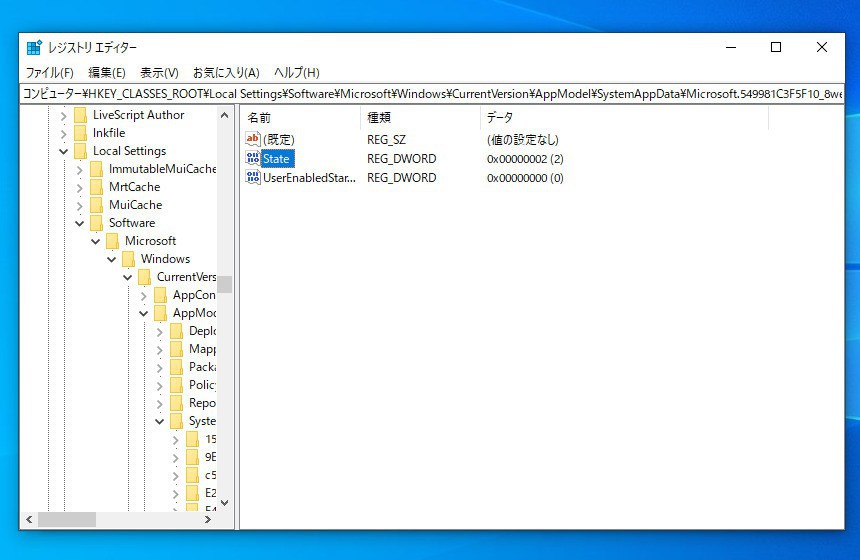Screen dimensions: 860x560
Task: Select the State DWORD value icon
Action: point(252,159)
